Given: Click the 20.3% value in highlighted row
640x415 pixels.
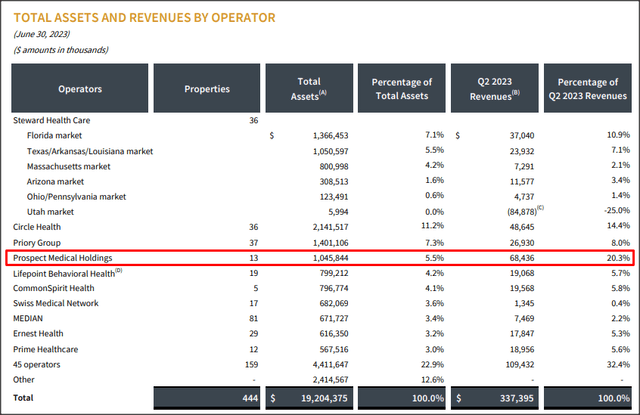Looking at the screenshot, I should coord(617,259).
